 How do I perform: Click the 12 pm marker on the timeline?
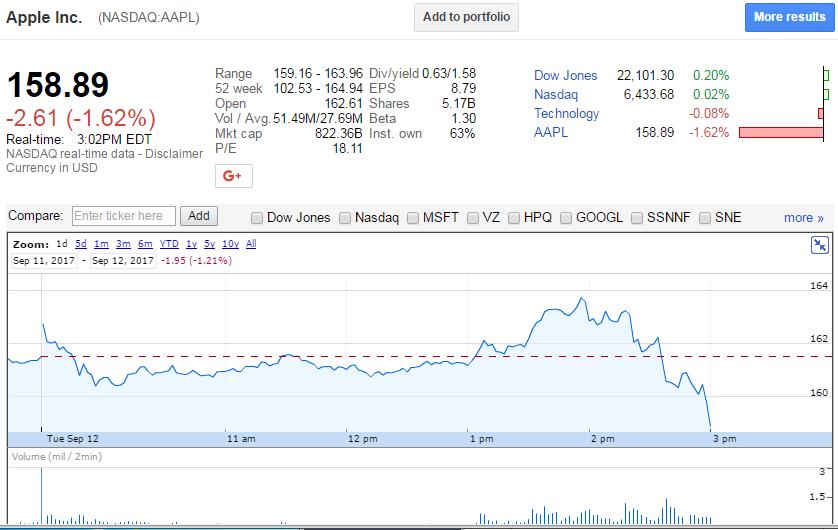[362, 439]
